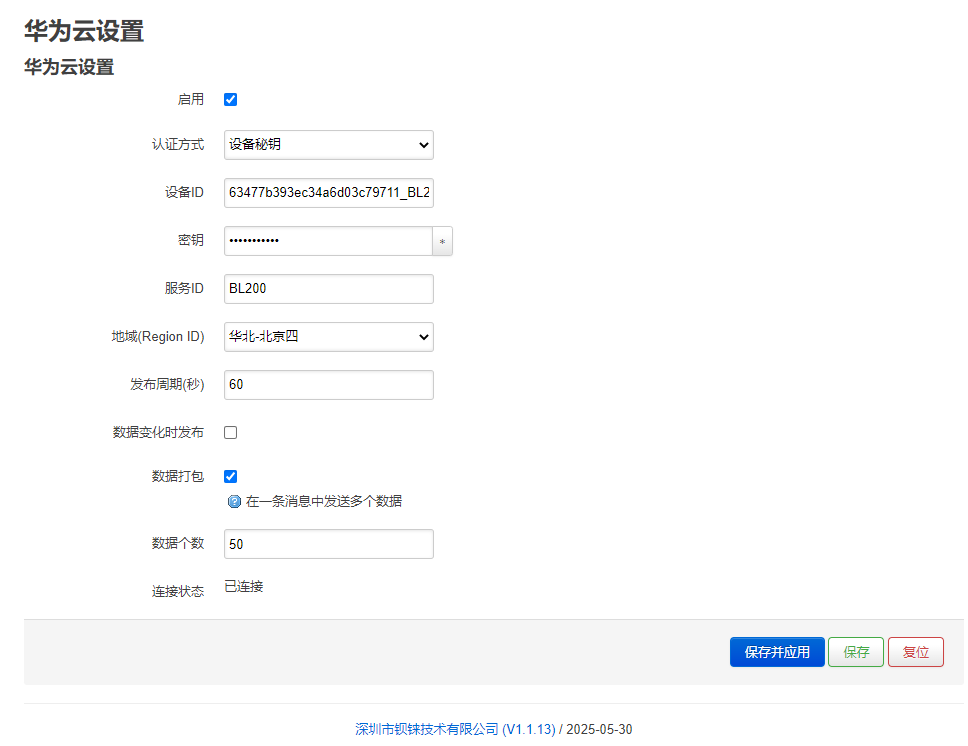The height and width of the screenshot is (746, 968).
Task: Uncheck the 启用 checkbox
Action: (x=230, y=99)
